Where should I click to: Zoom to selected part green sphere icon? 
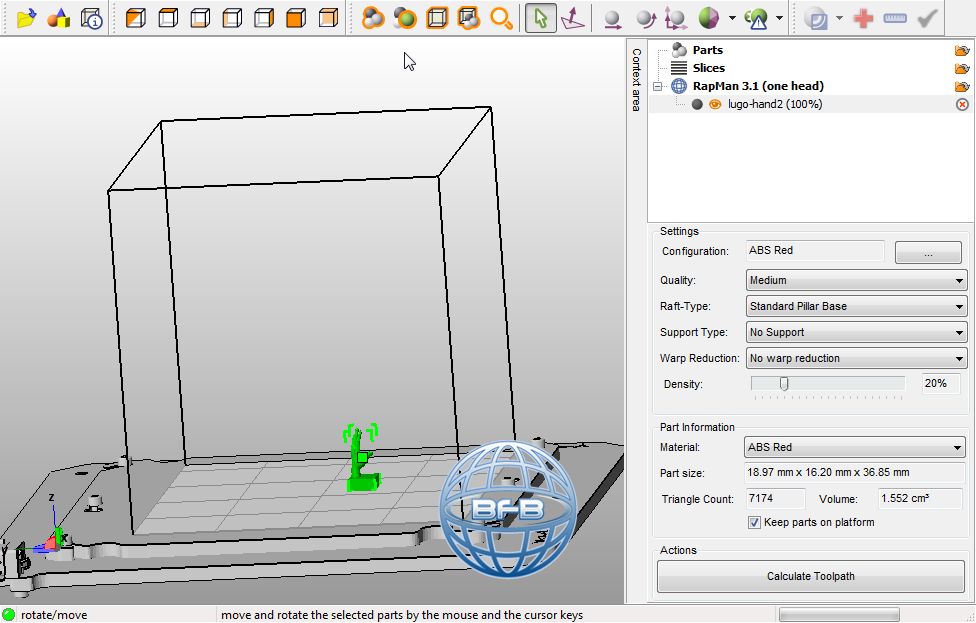point(405,18)
